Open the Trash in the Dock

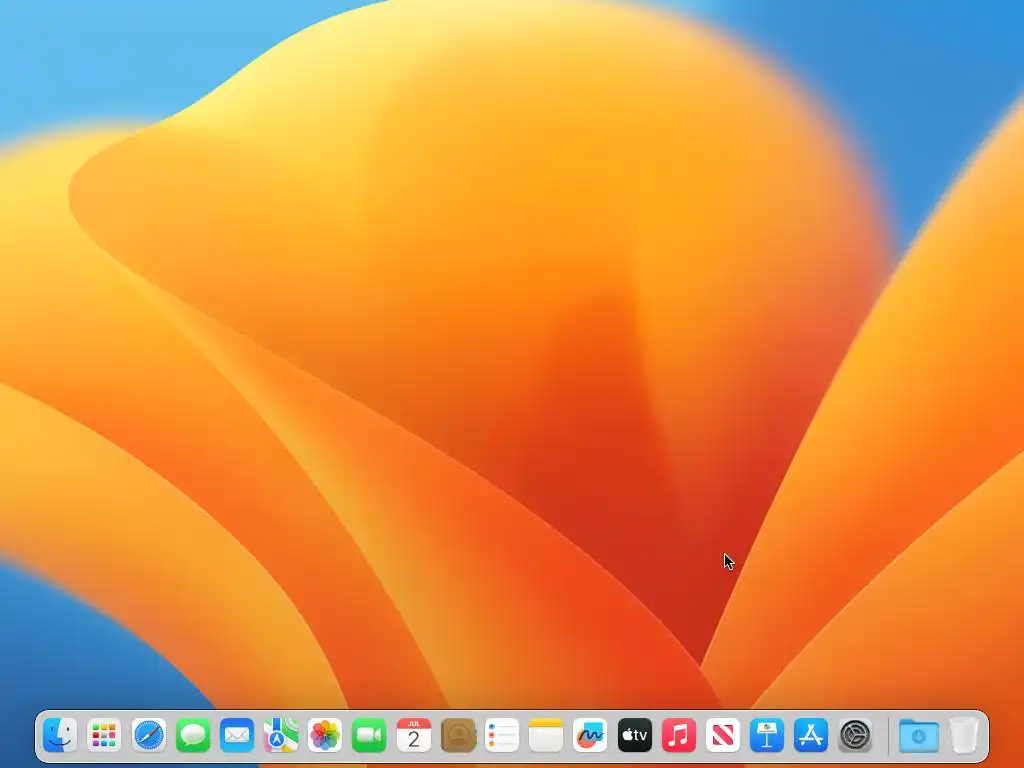964,735
